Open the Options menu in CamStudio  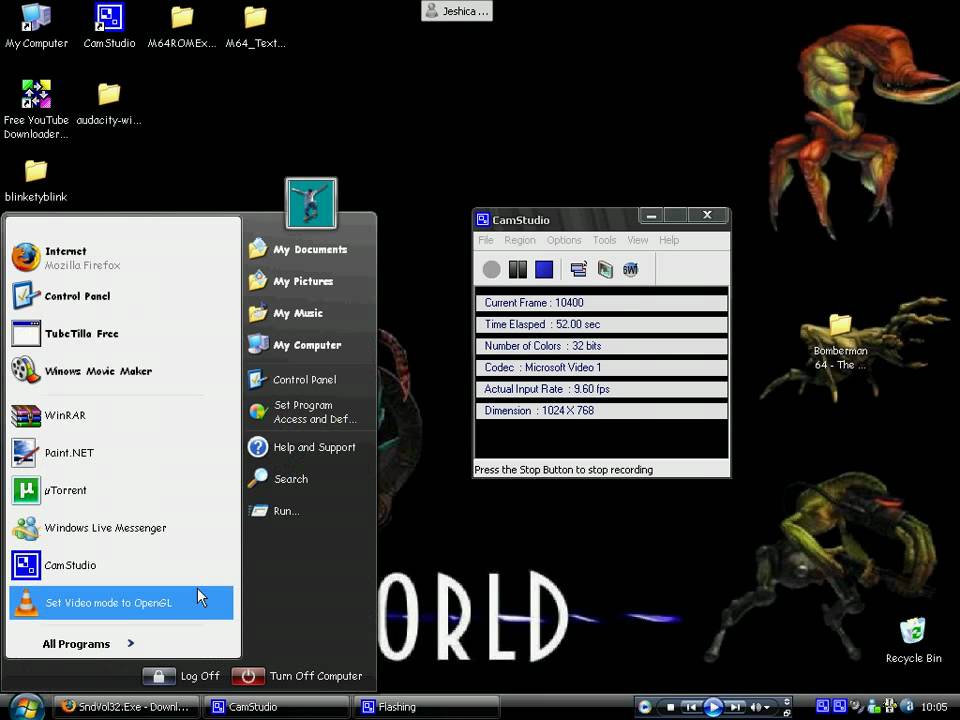564,240
